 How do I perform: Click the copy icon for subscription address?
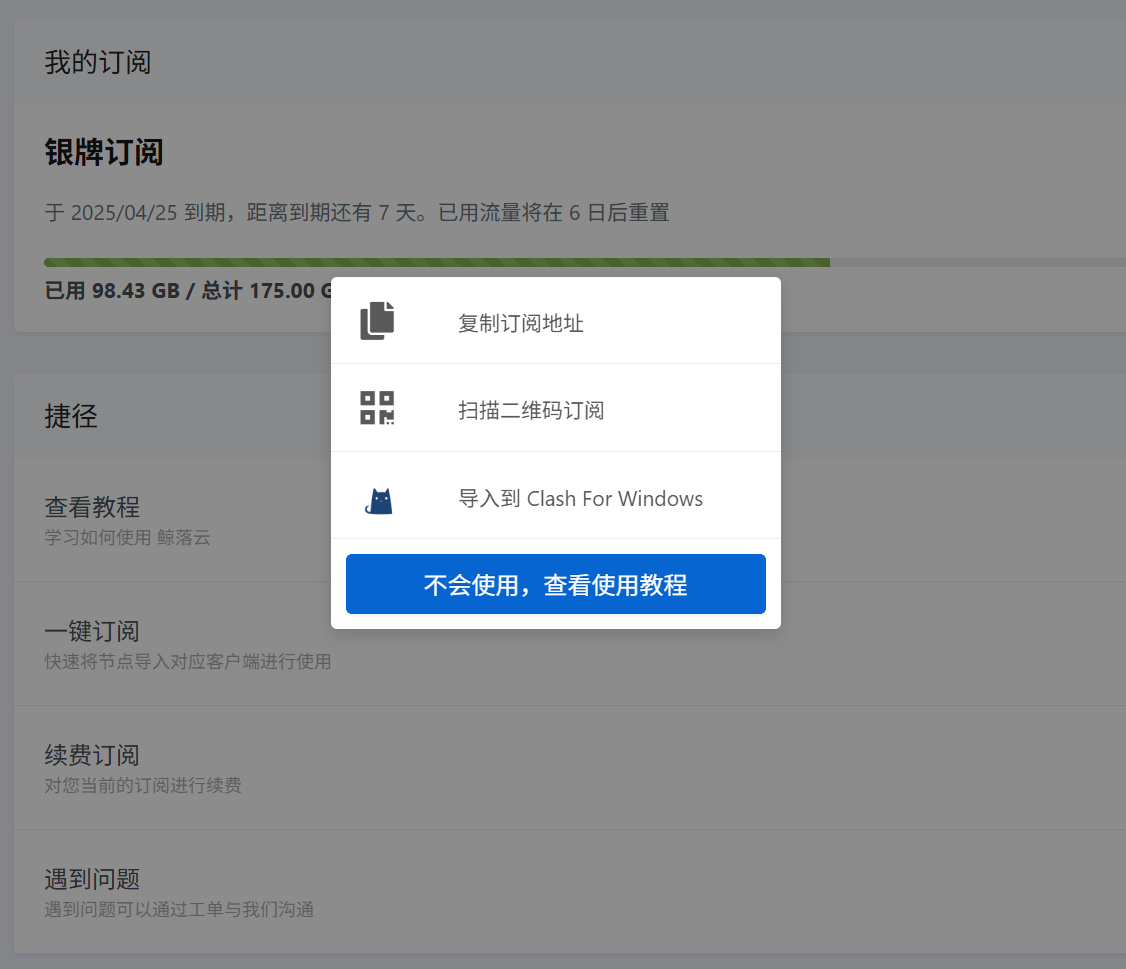point(377,321)
